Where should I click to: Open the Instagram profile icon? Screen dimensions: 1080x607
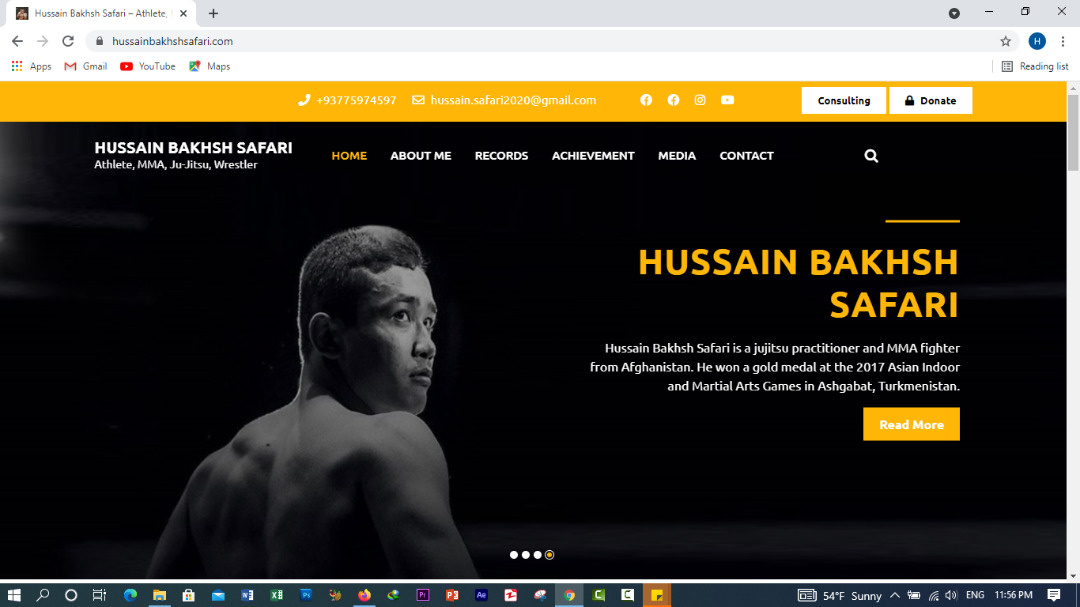[x=700, y=100]
